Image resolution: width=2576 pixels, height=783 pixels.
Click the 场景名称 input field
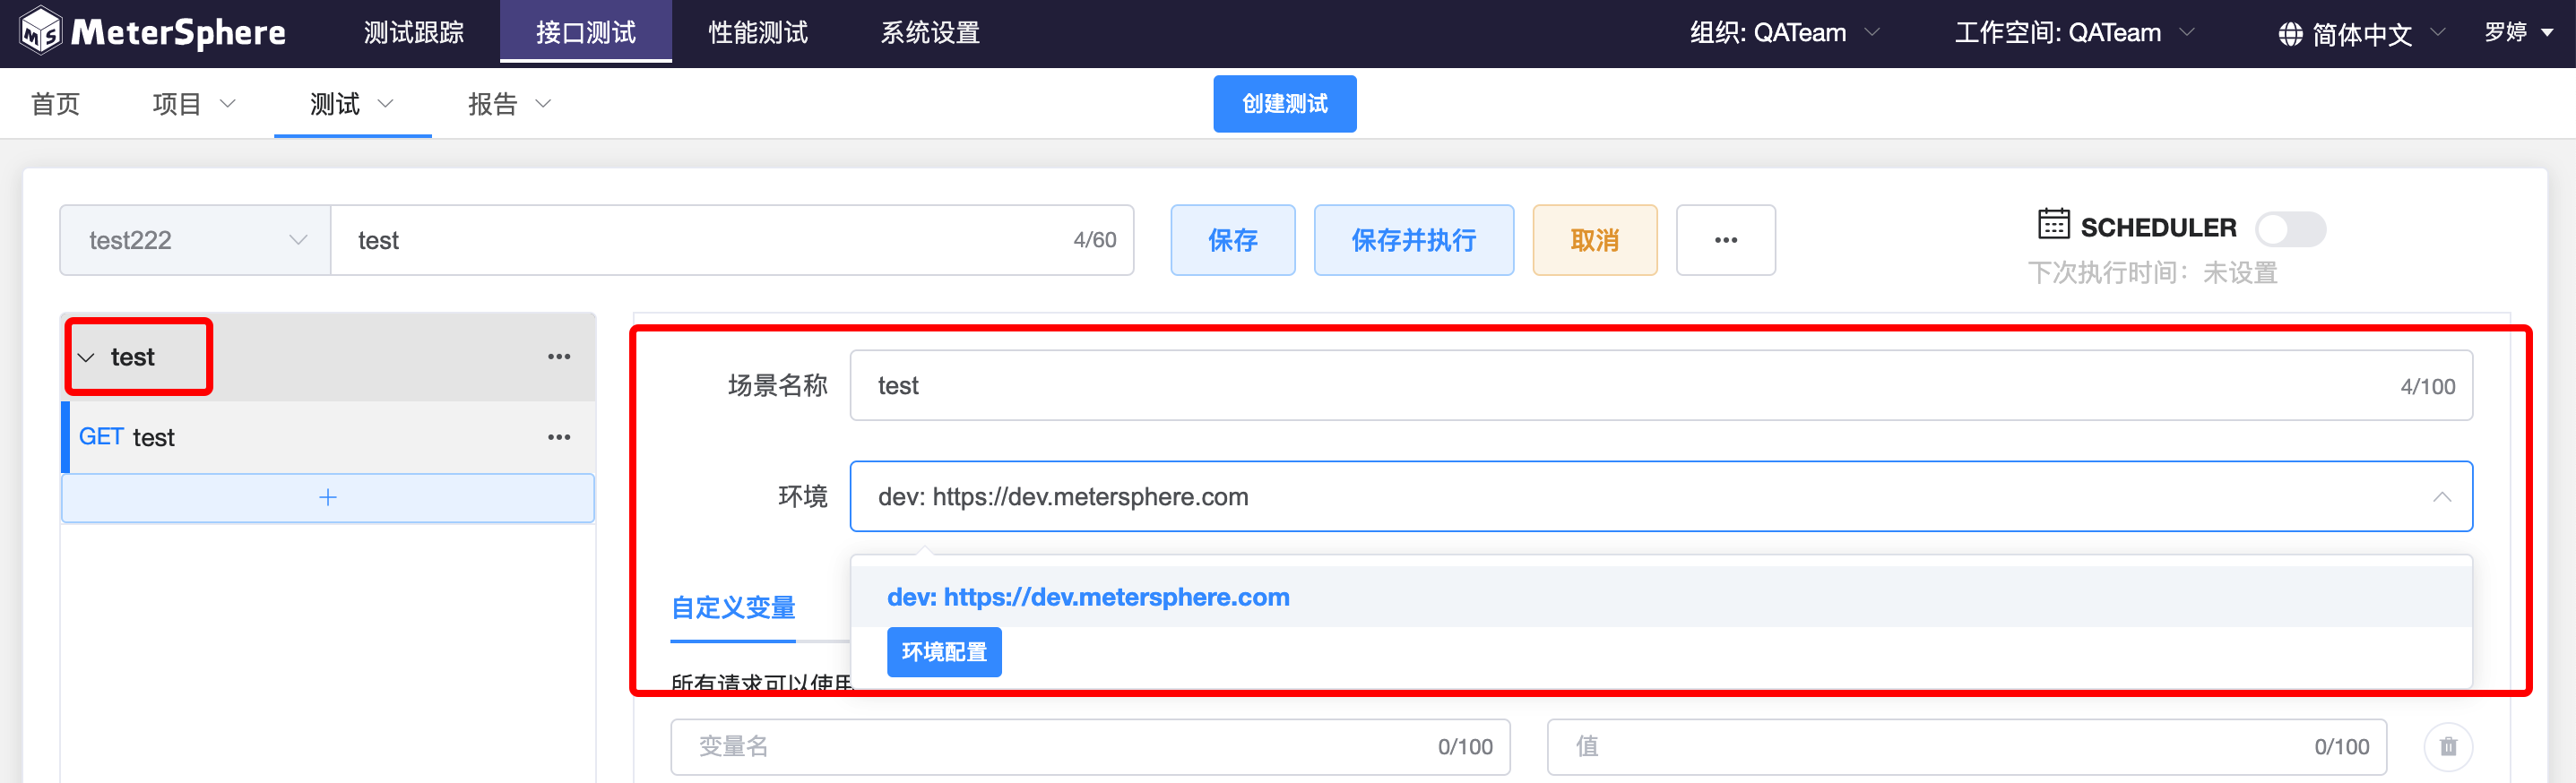pyautogui.click(x=1661, y=386)
